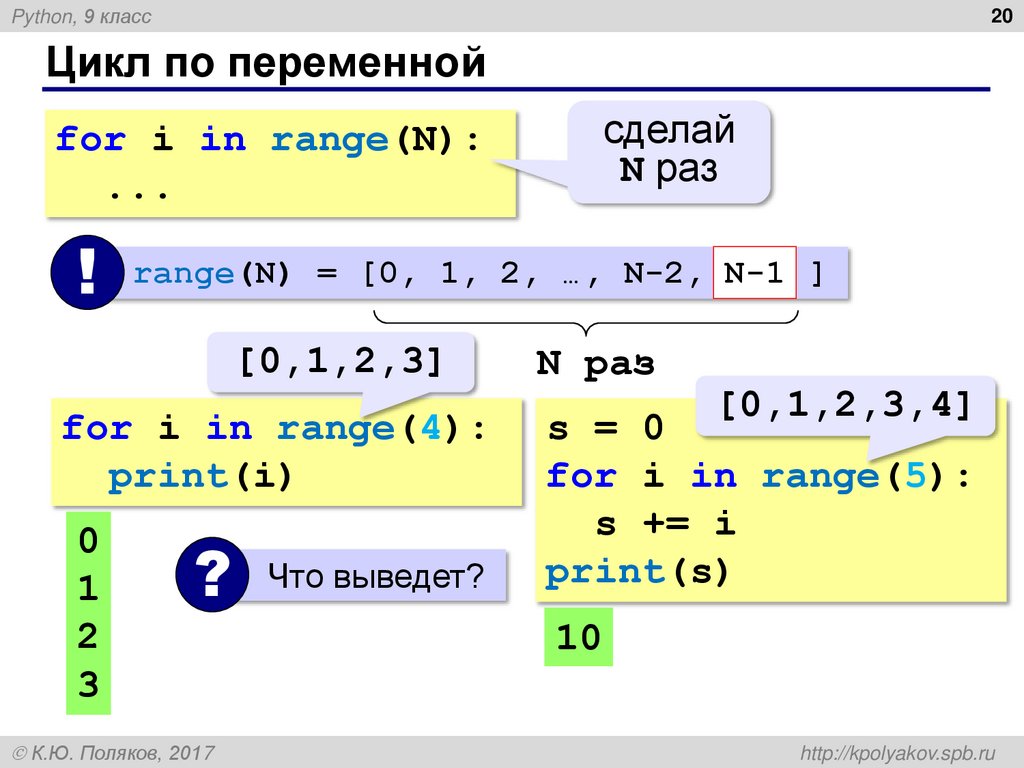Click the slide number 20

click(1001, 15)
